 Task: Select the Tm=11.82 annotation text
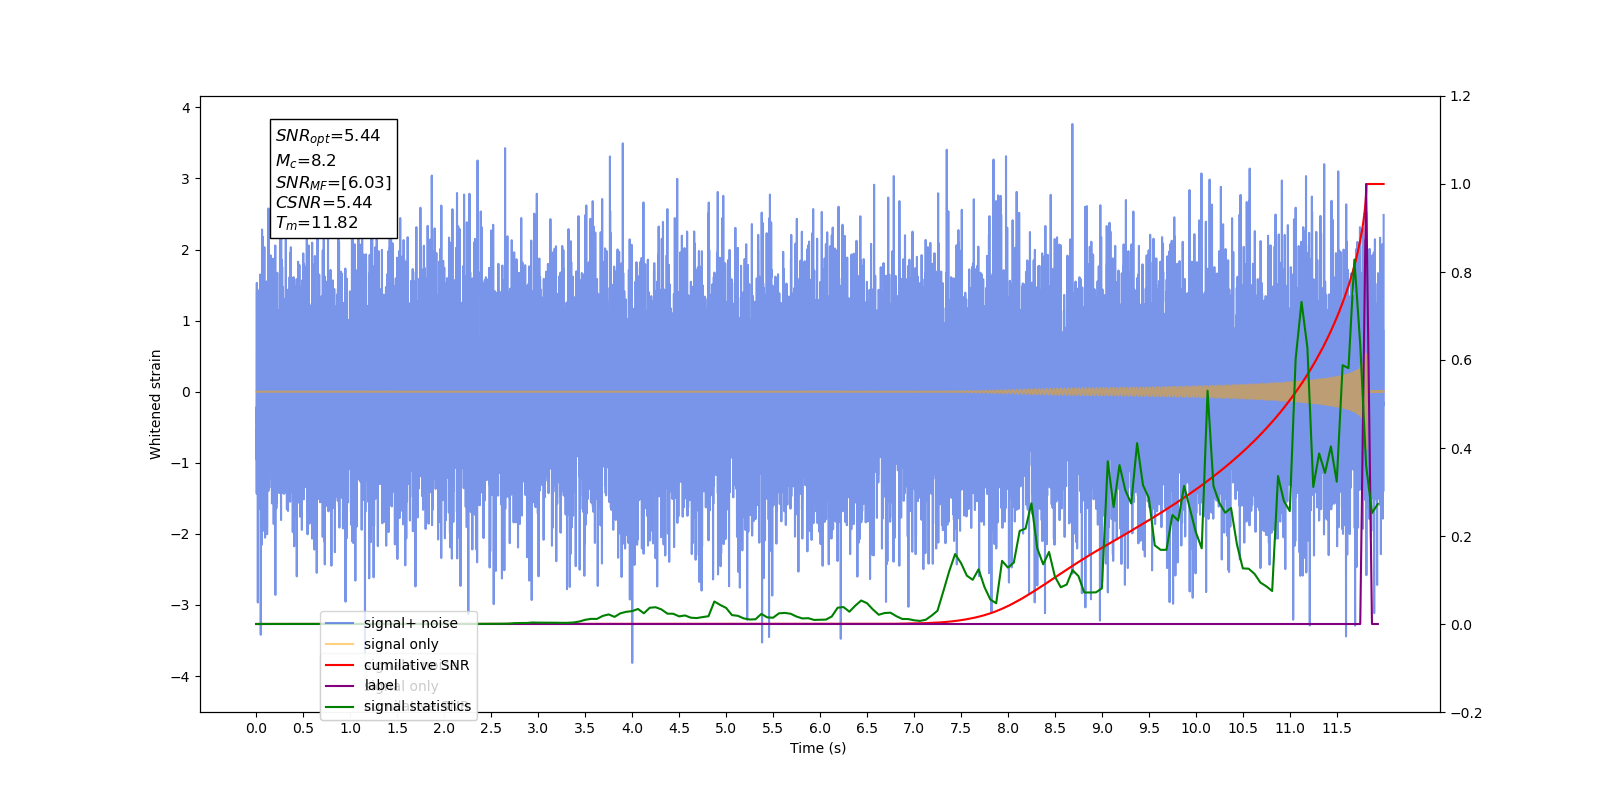(317, 223)
